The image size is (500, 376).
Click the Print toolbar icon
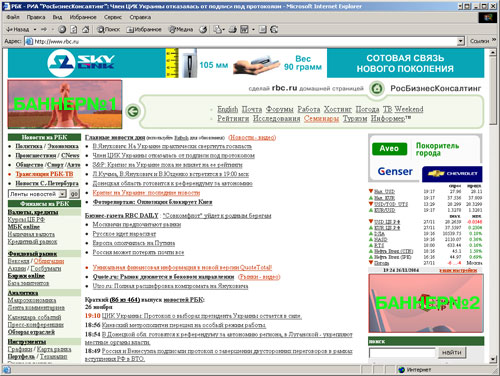tap(232, 30)
